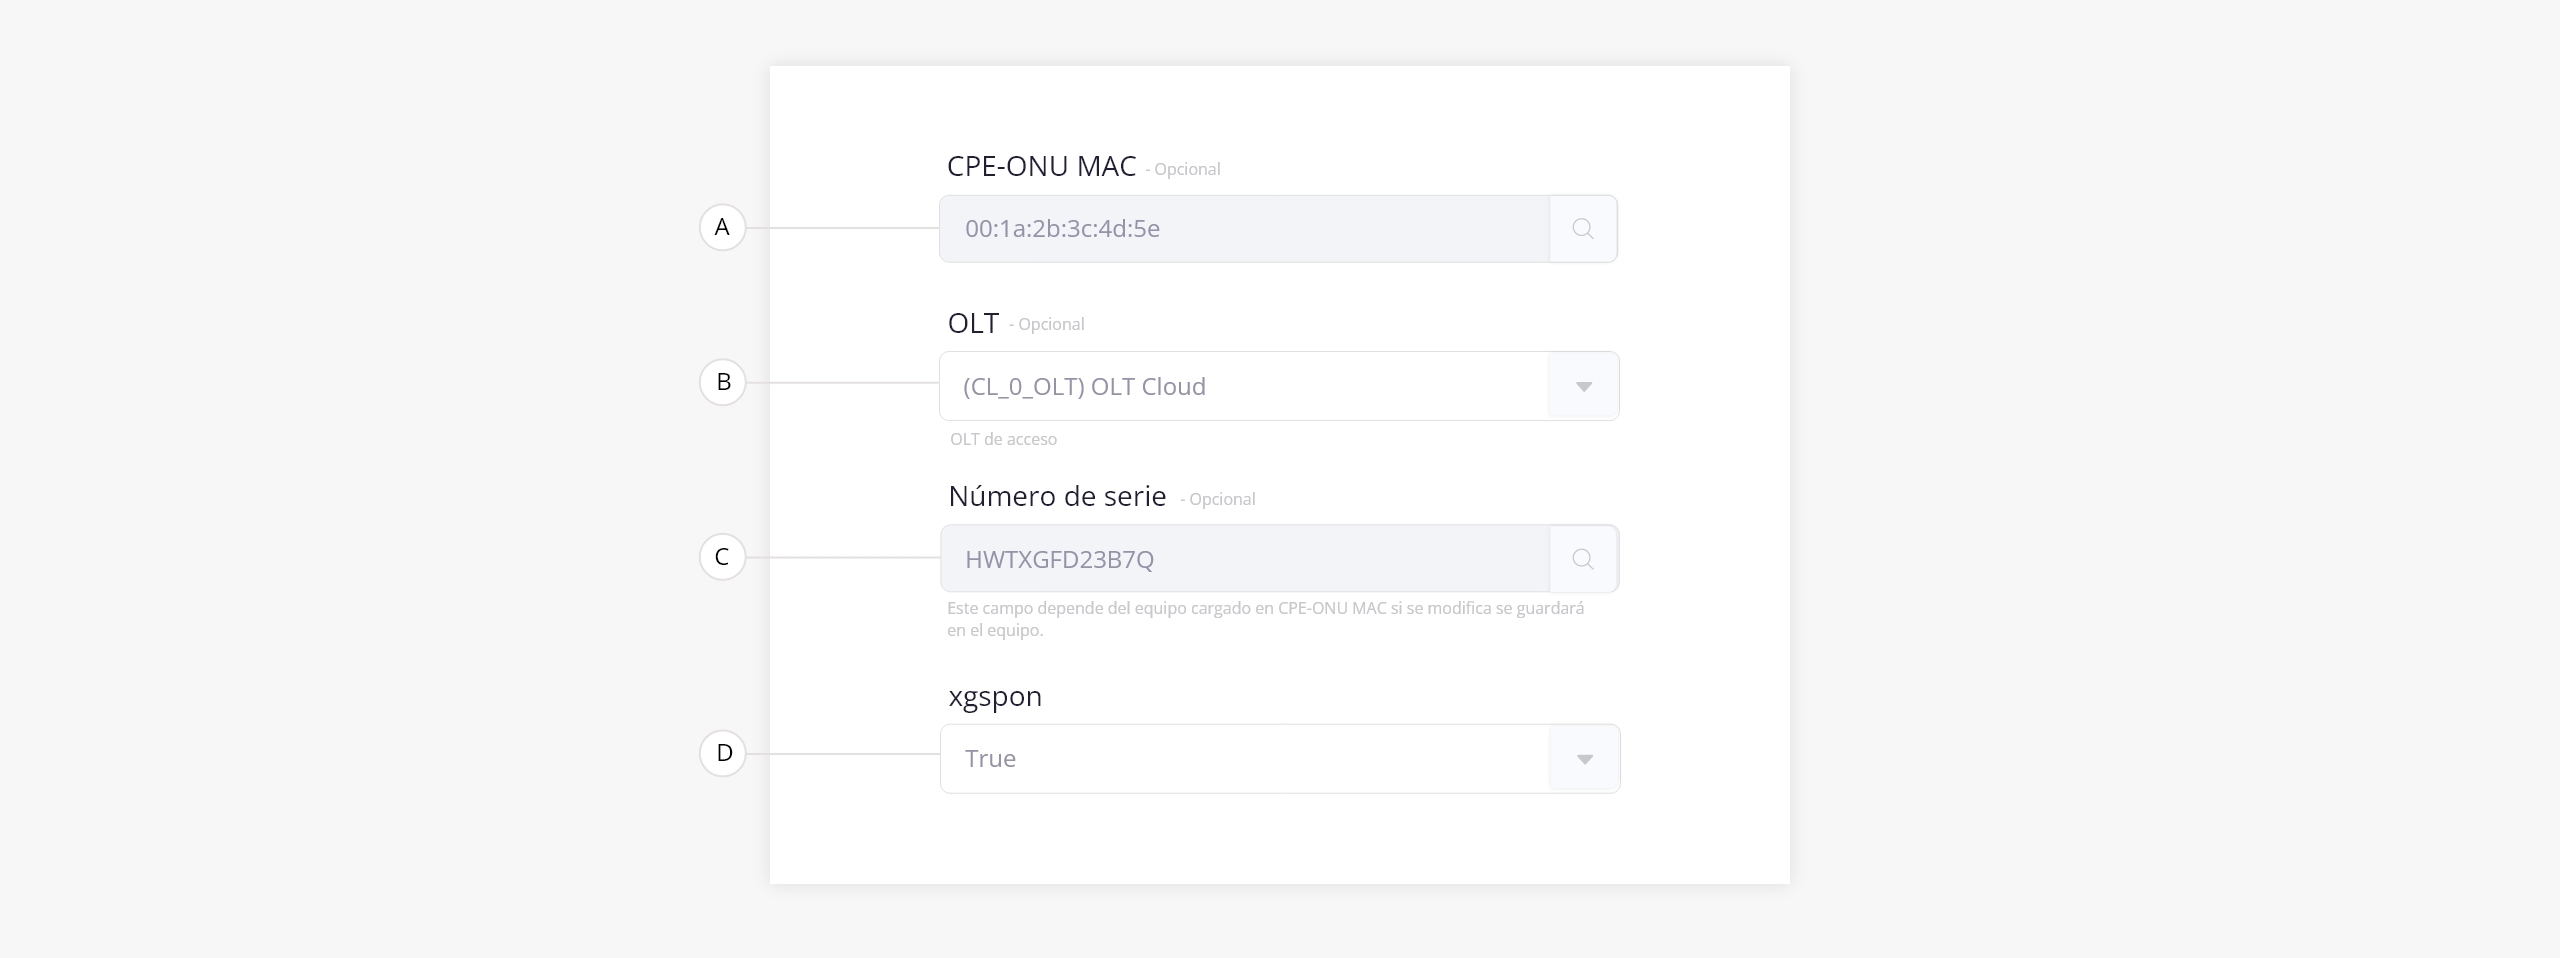This screenshot has width=2560, height=958.
Task: Click the circled C annotation marker
Action: pos(722,557)
